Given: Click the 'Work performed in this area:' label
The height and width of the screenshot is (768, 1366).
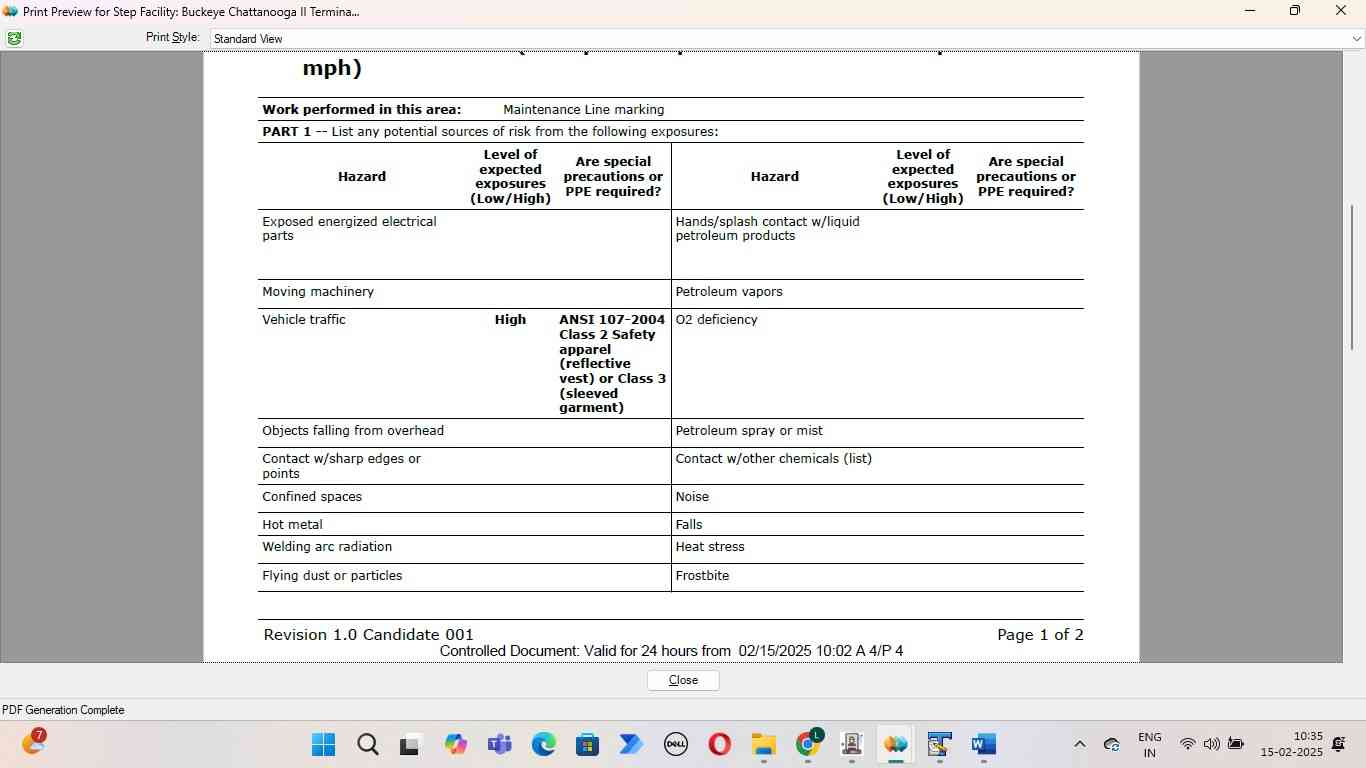Looking at the screenshot, I should (361, 110).
